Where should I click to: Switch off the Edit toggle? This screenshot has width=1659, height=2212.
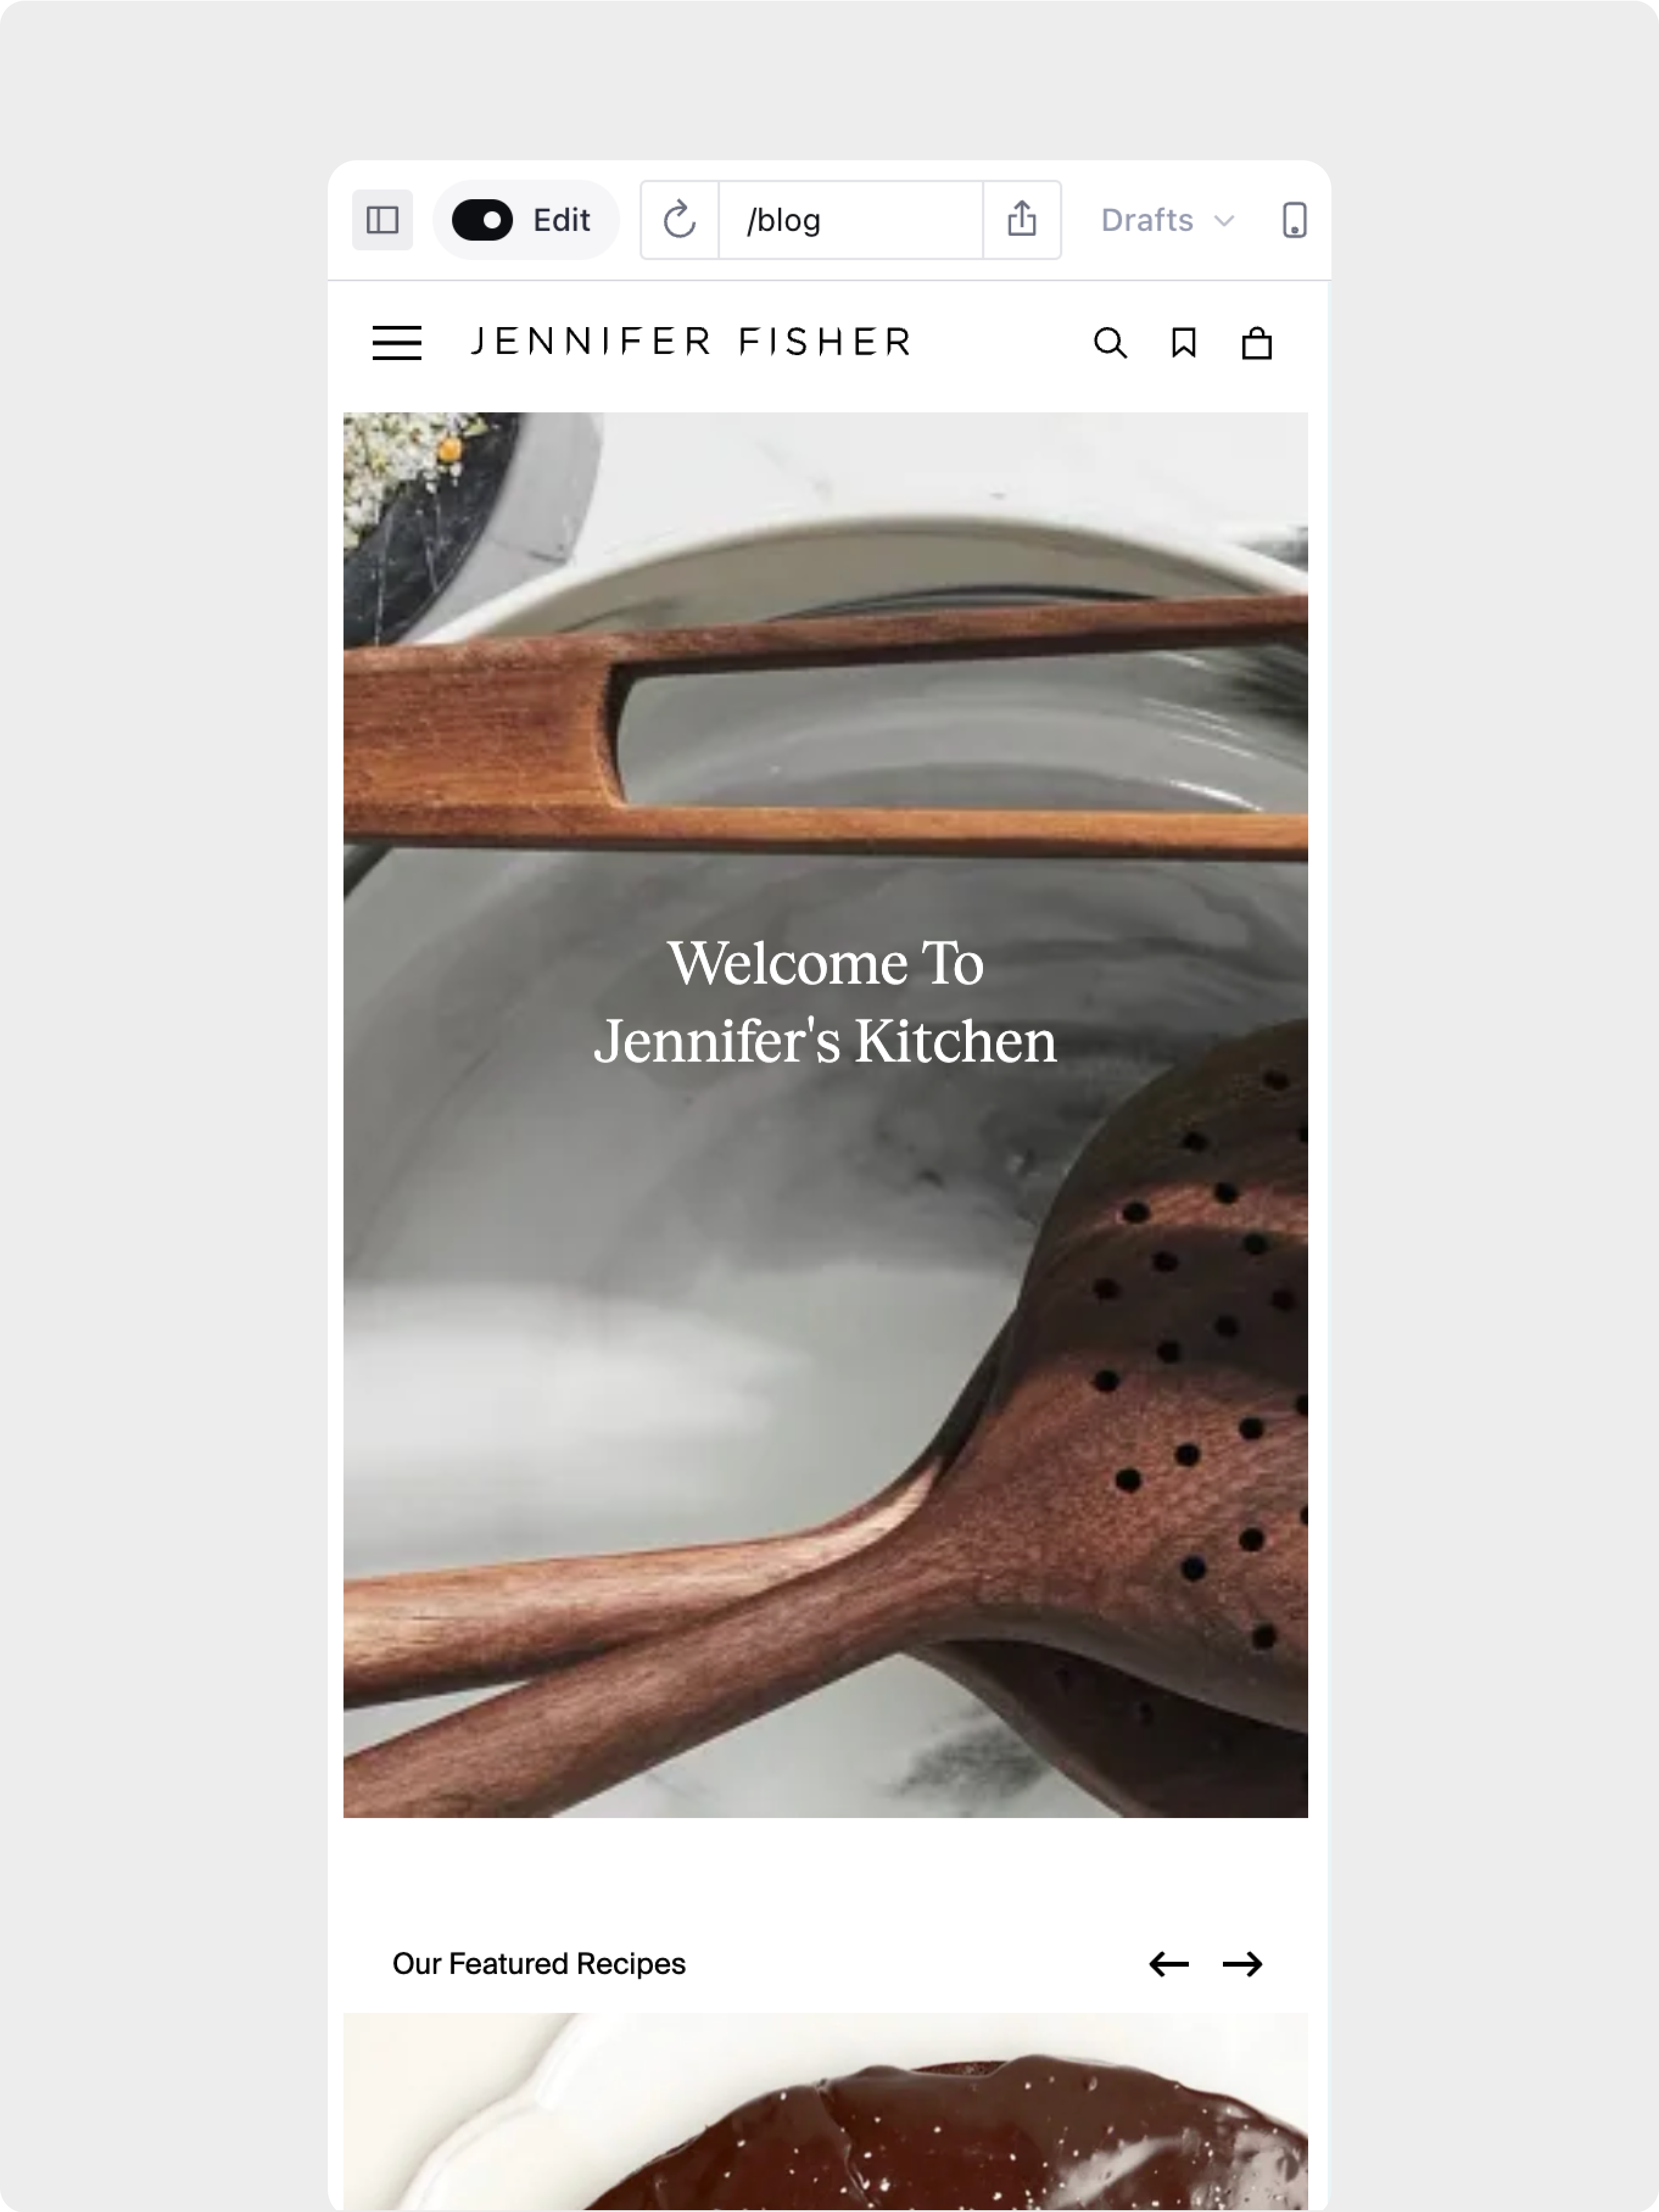point(482,220)
